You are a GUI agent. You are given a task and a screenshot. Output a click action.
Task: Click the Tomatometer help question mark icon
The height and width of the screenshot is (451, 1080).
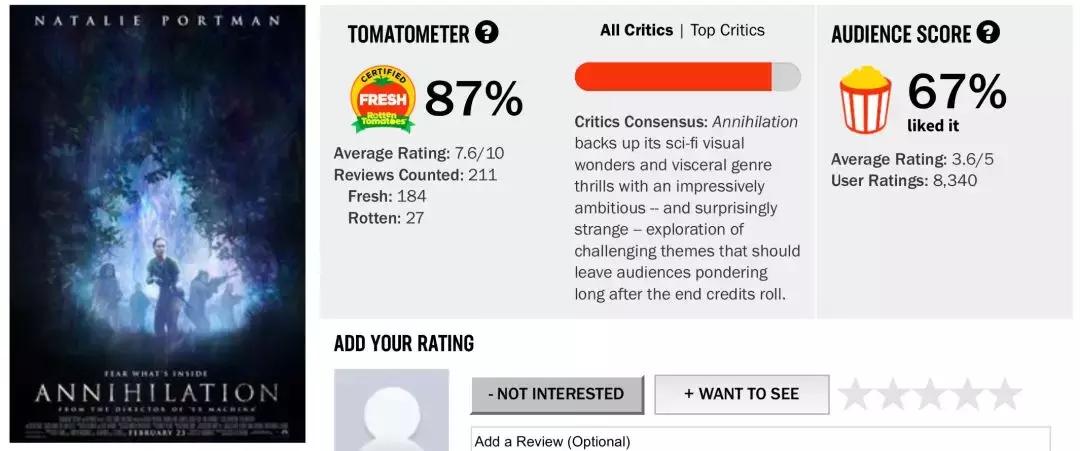pos(487,32)
